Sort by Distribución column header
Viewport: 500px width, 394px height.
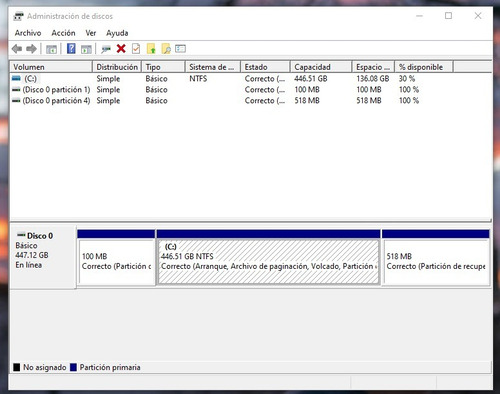[117, 67]
